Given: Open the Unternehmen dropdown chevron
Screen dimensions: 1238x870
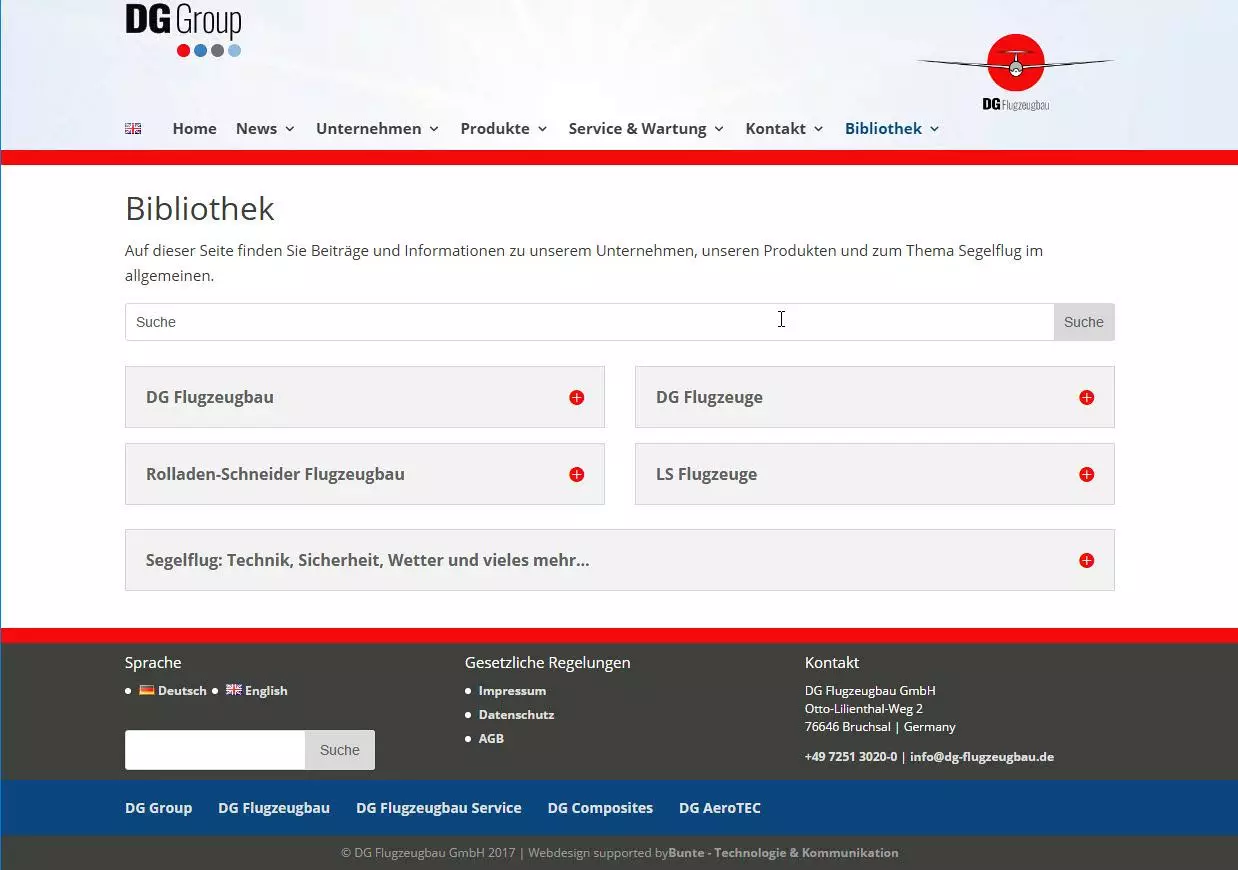Looking at the screenshot, I should click(x=434, y=129).
